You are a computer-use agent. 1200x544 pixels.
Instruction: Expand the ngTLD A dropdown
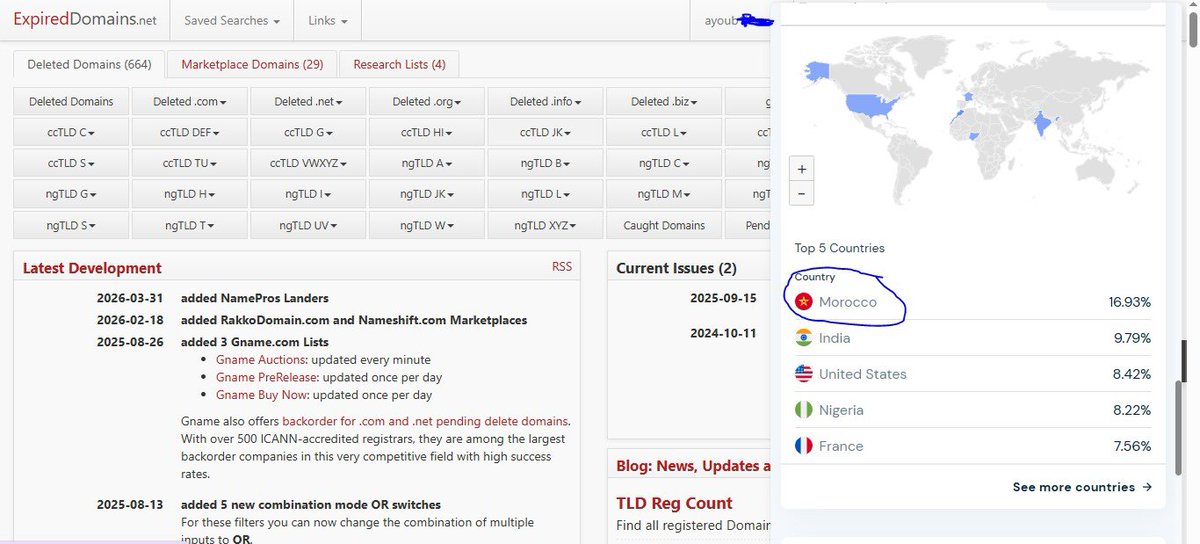[427, 163]
